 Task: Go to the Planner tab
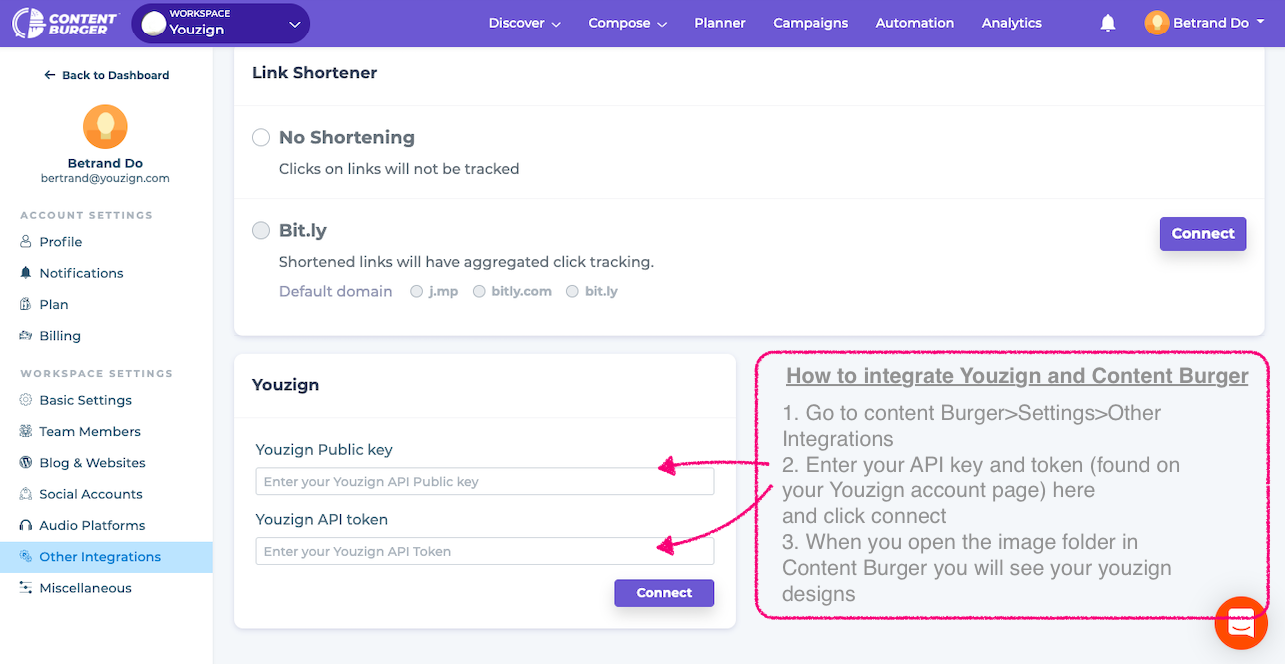coord(720,23)
